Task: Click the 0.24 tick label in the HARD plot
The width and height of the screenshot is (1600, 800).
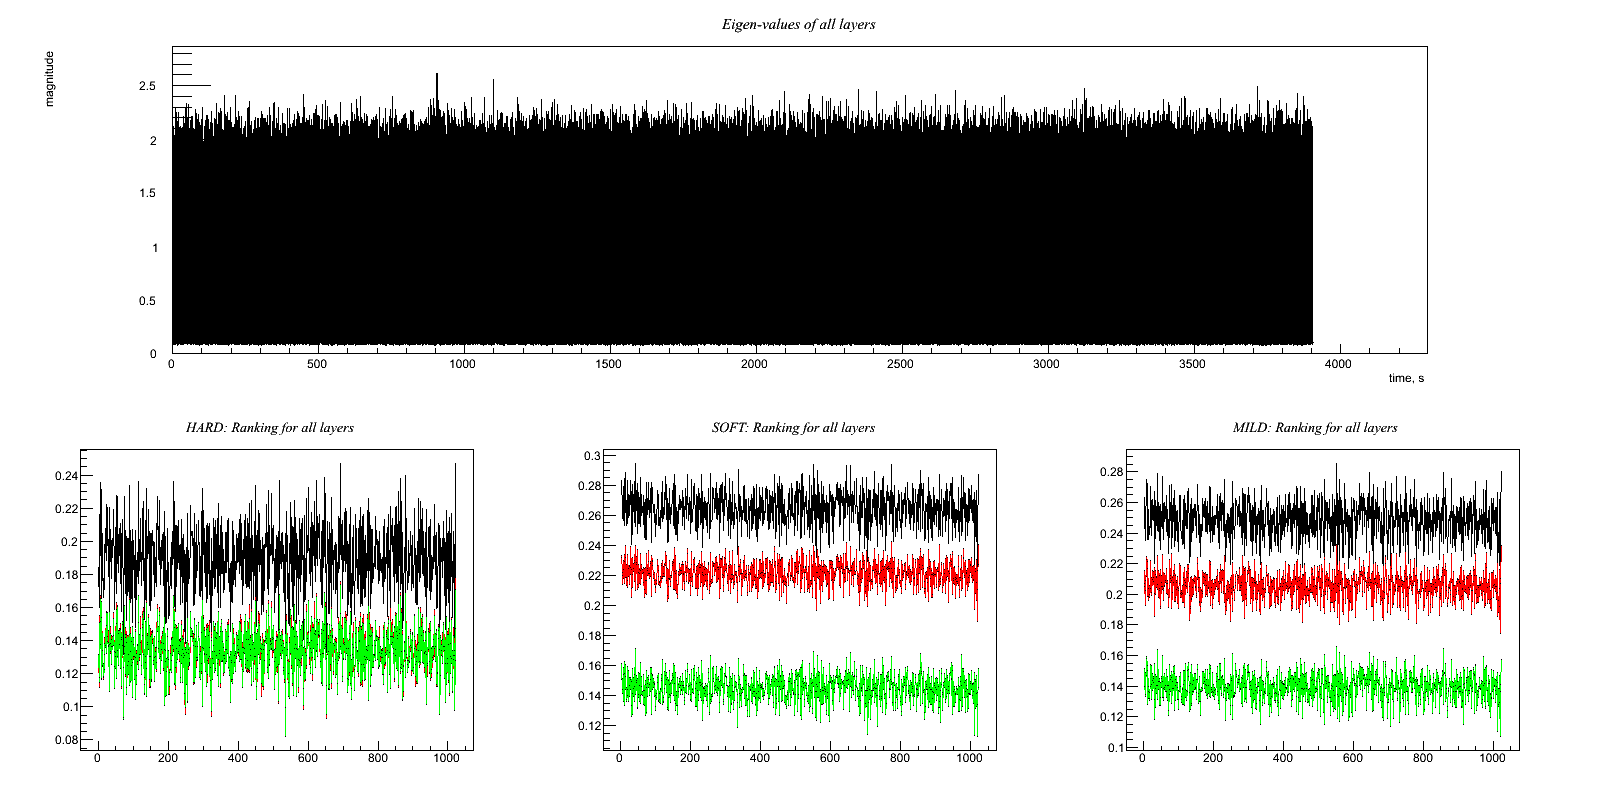Action: 66,476
